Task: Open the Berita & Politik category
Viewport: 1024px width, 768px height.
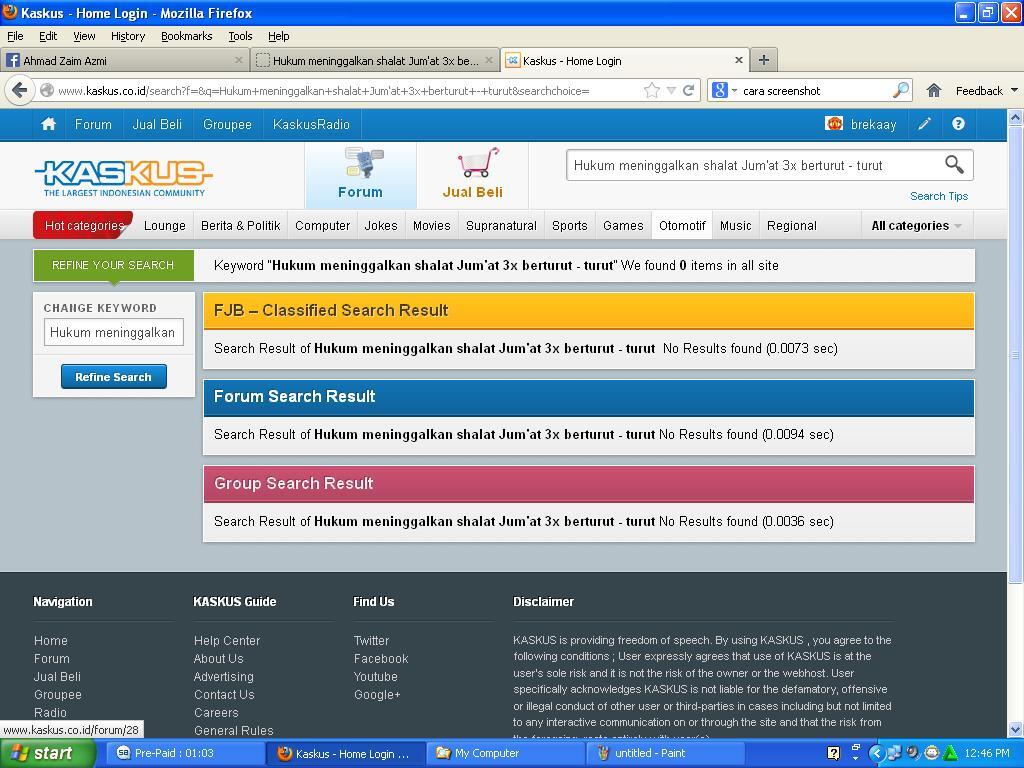Action: 240,226
